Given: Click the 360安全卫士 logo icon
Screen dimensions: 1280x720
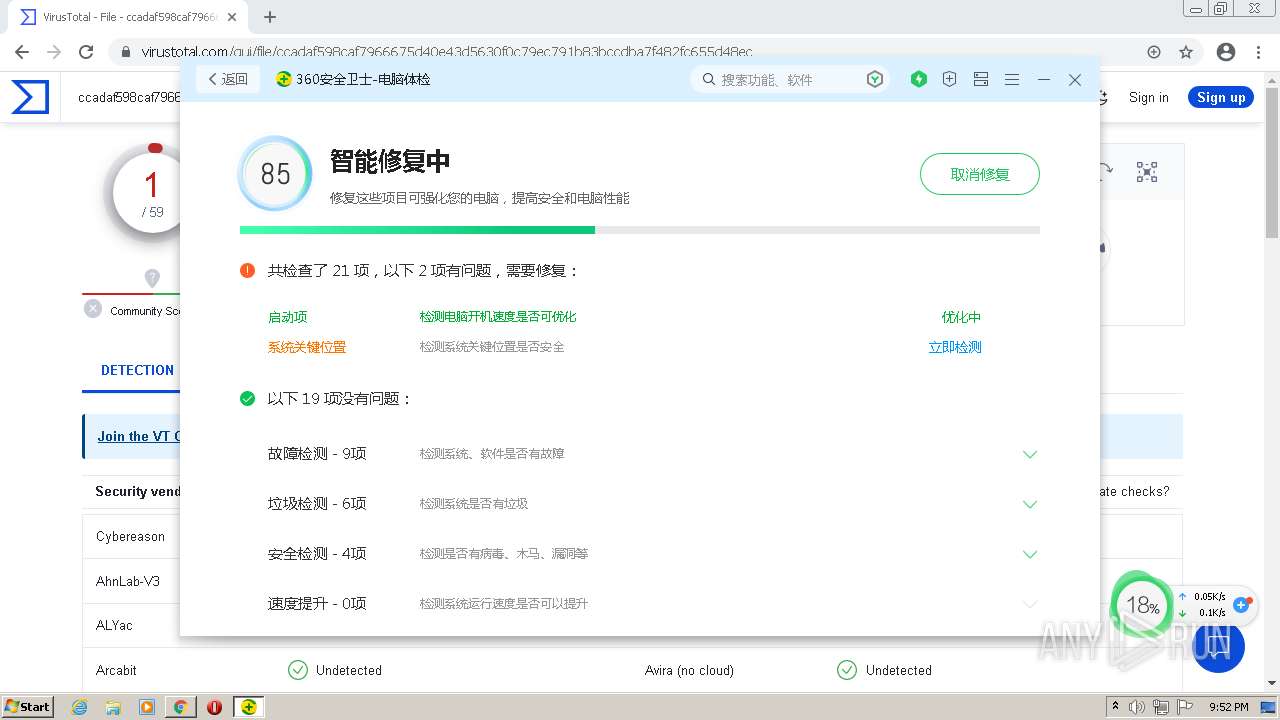Looking at the screenshot, I should click(x=283, y=79).
